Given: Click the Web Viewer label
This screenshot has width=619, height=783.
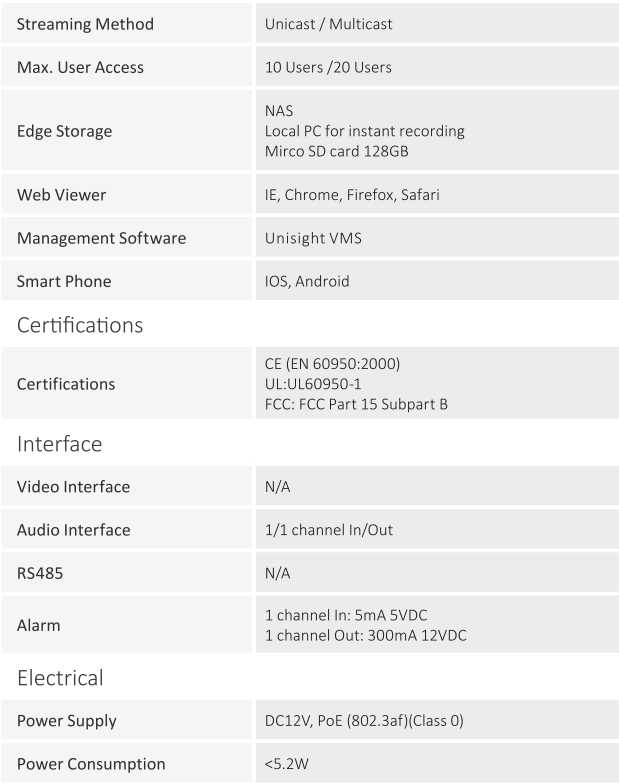Looking at the screenshot, I should pyautogui.click(x=61, y=195).
